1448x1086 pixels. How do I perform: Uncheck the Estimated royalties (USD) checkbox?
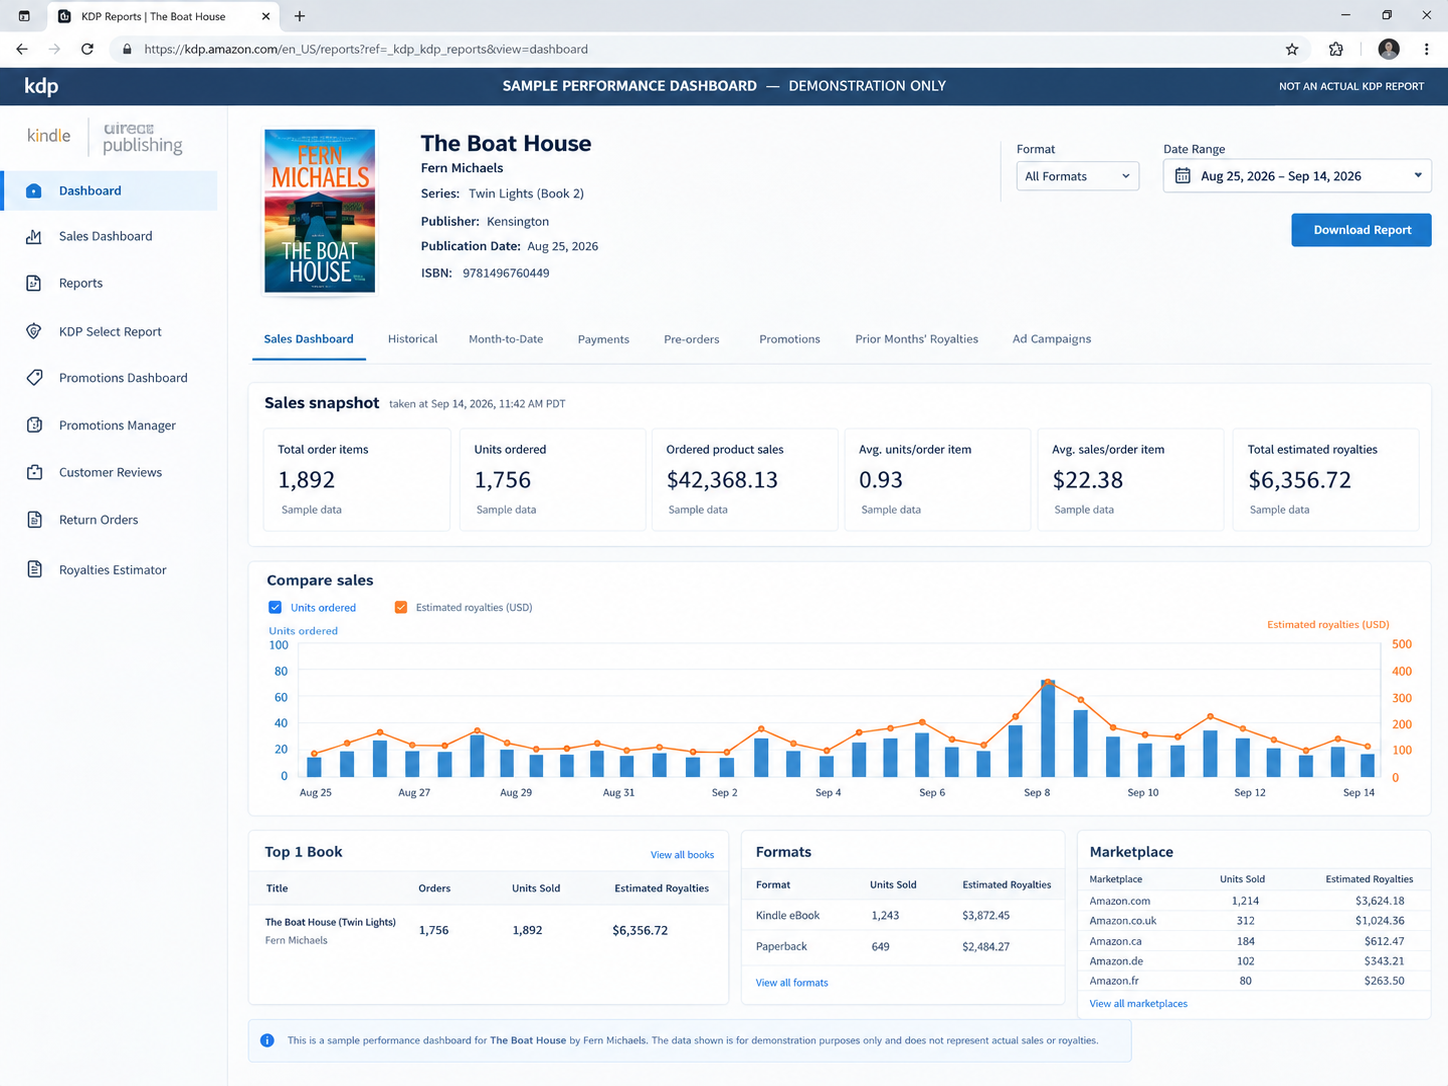401,607
